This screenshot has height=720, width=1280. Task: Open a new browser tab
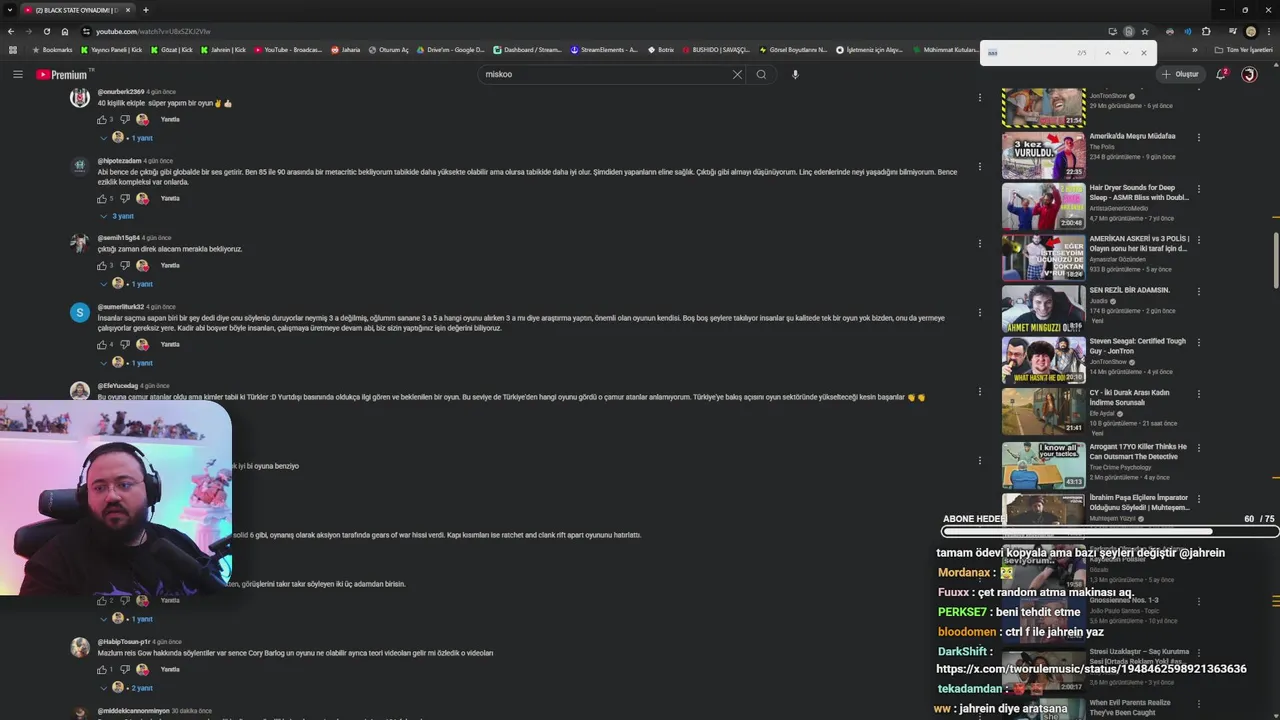tap(146, 10)
